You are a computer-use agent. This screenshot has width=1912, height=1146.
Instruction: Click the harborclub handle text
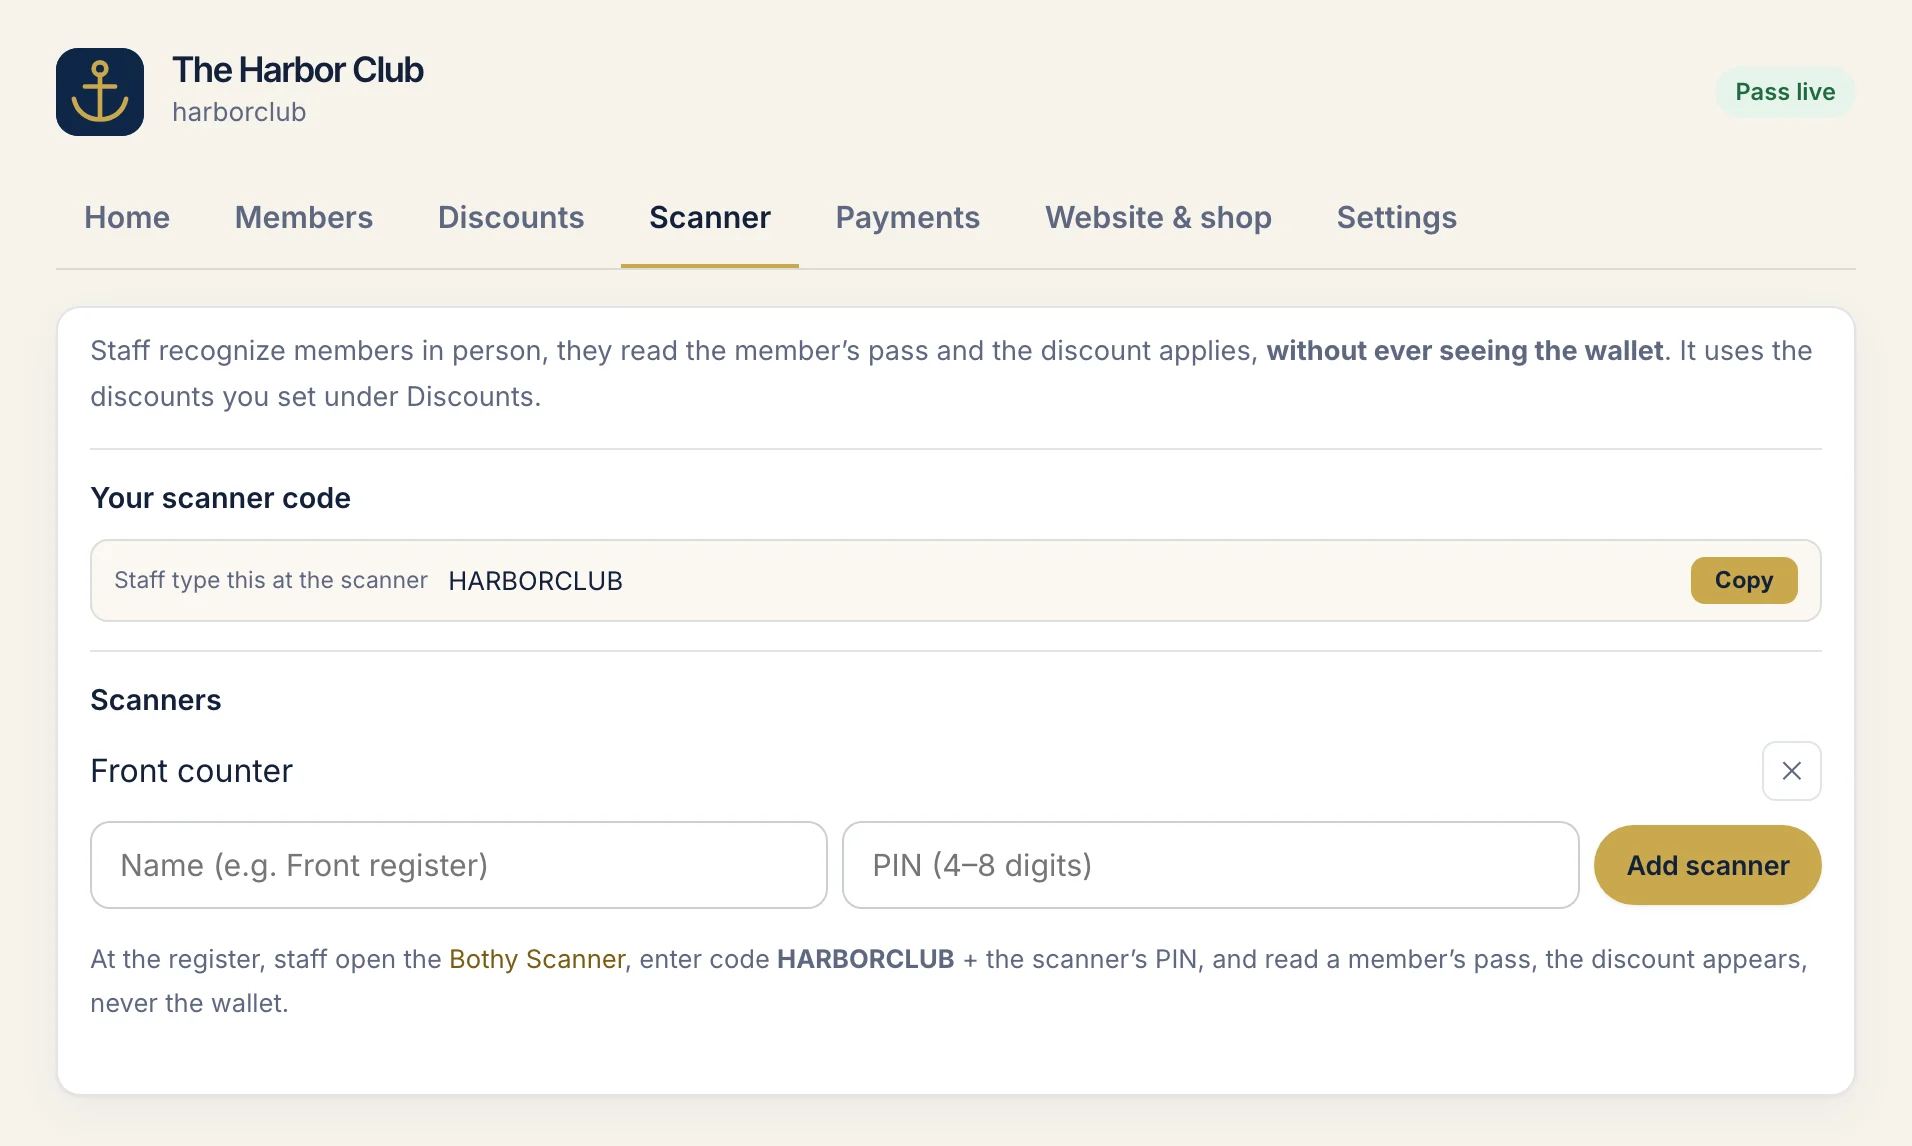pyautogui.click(x=239, y=112)
